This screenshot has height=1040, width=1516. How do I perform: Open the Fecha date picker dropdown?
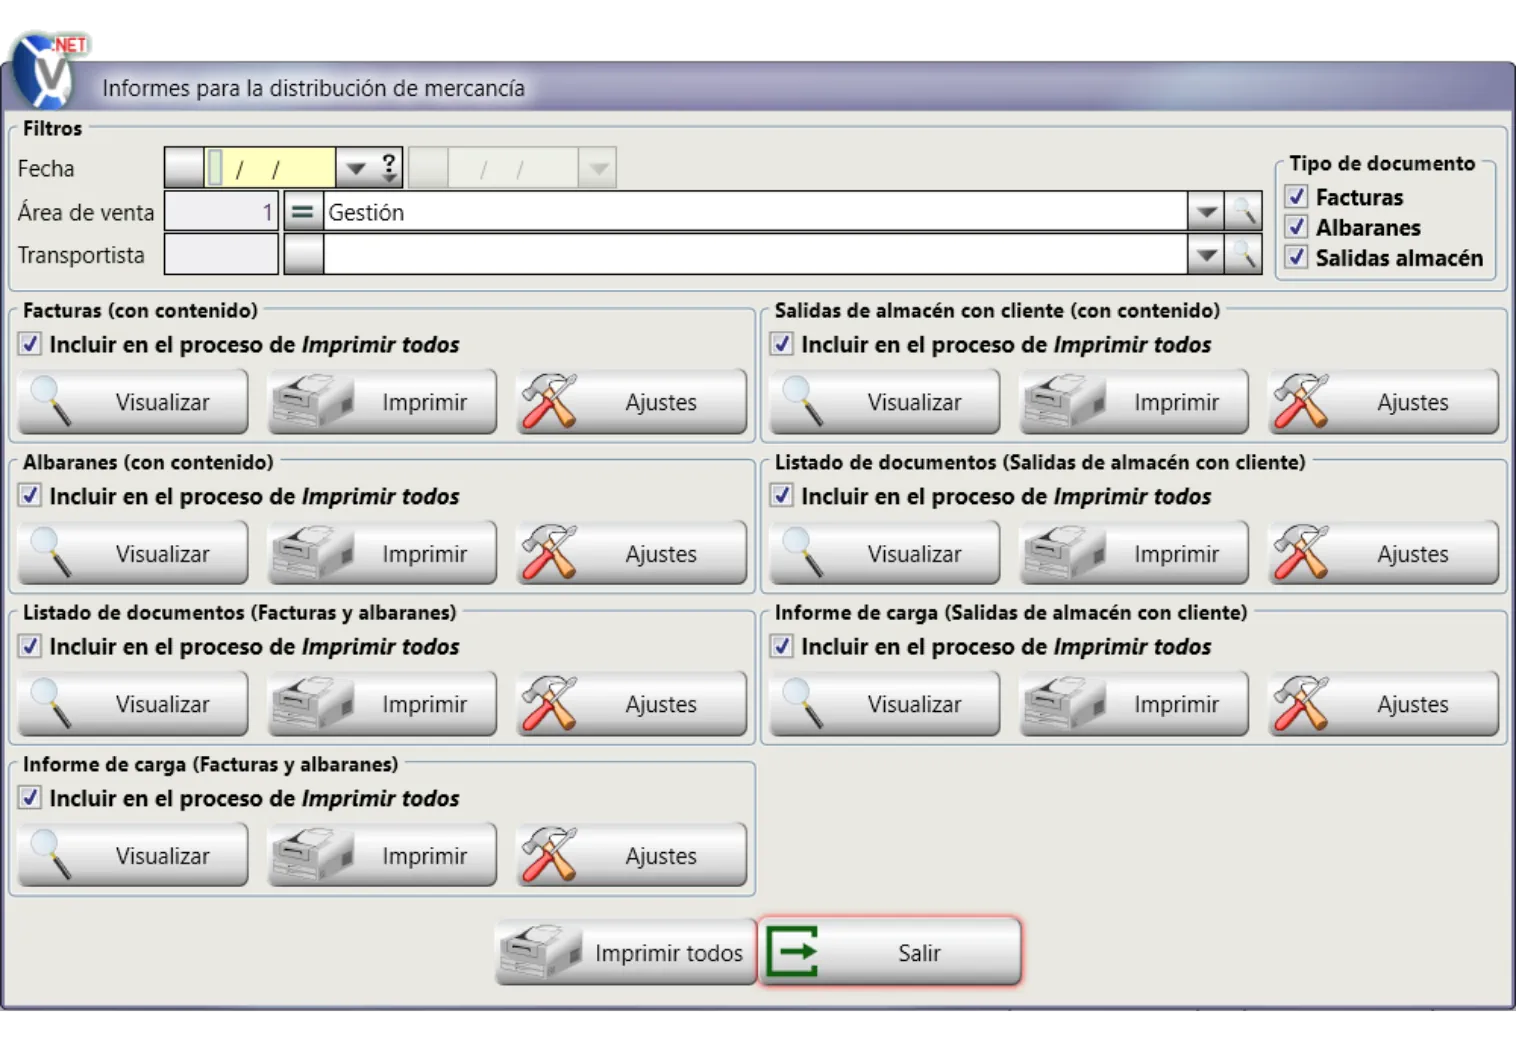coord(355,168)
